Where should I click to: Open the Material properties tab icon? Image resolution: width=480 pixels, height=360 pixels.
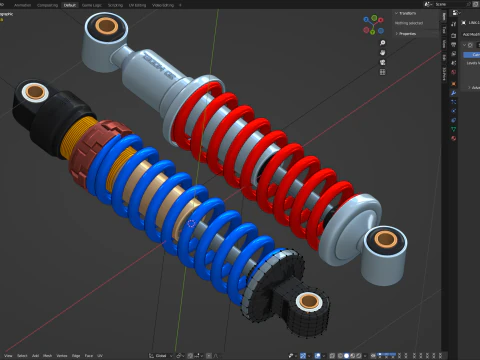point(454,138)
